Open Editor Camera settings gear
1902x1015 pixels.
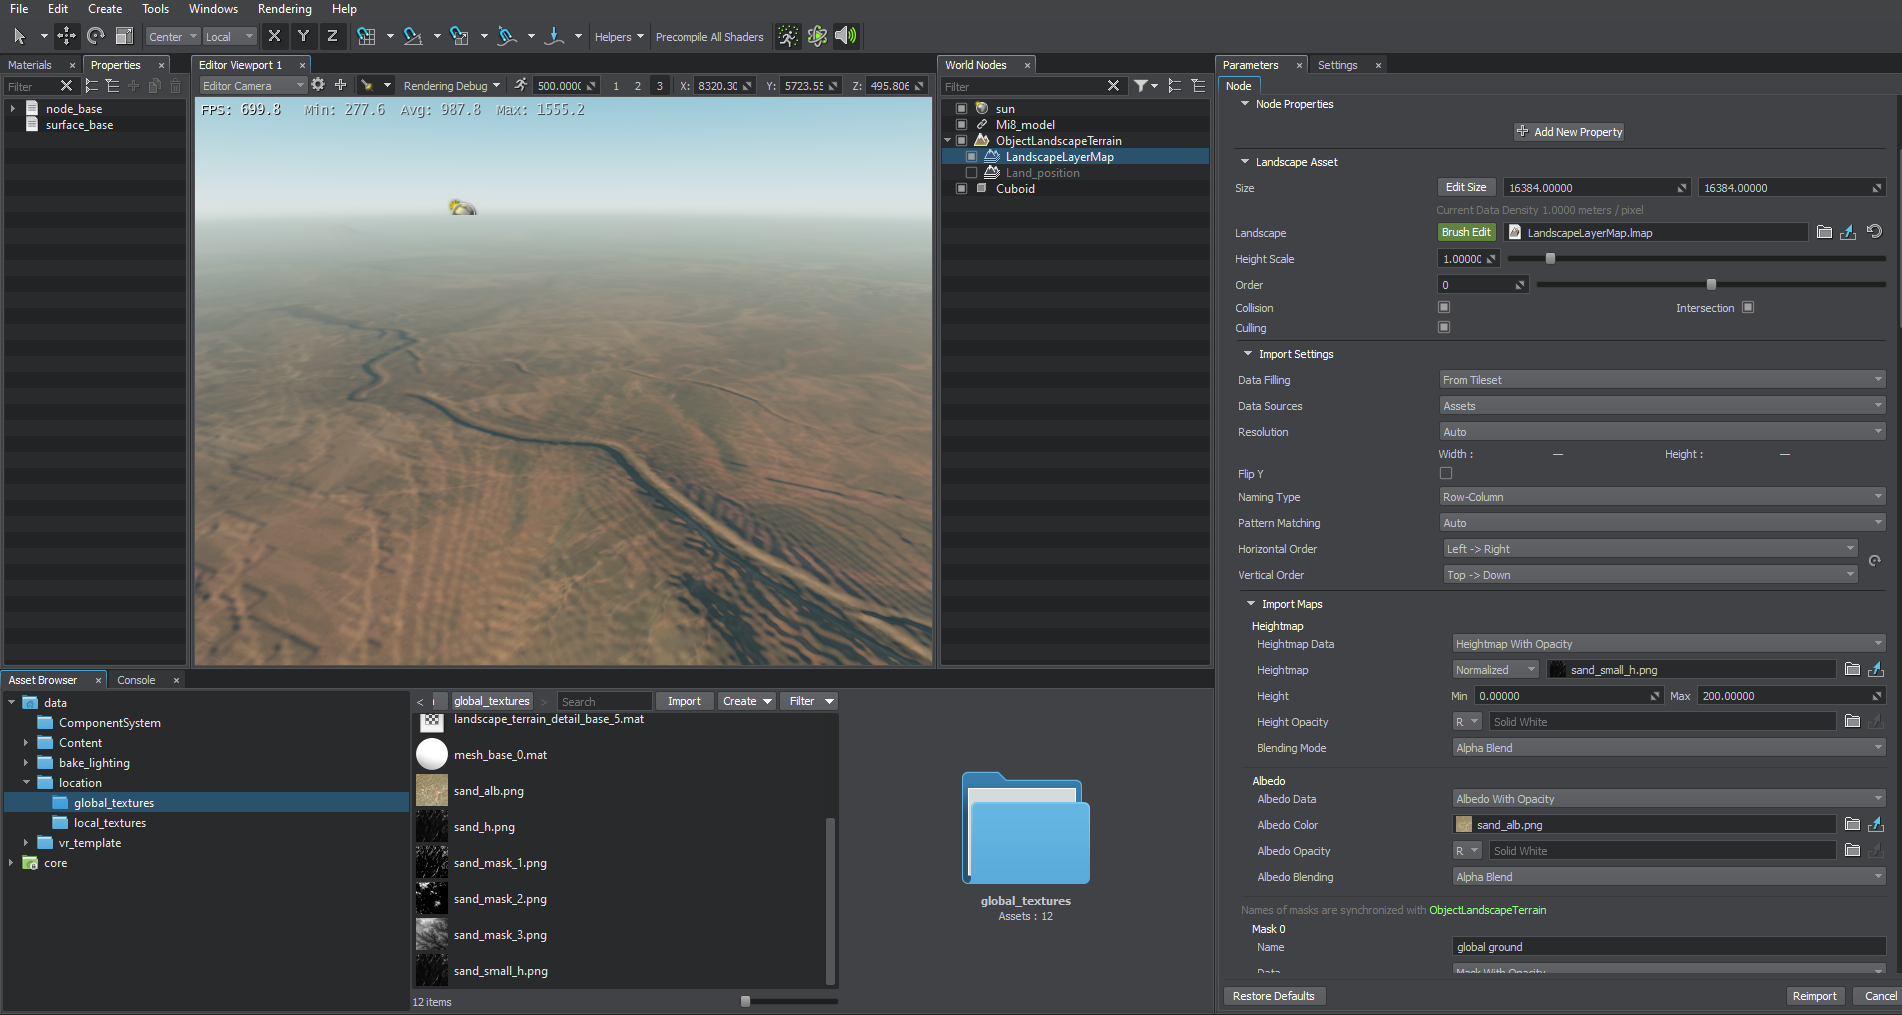pyautogui.click(x=318, y=85)
